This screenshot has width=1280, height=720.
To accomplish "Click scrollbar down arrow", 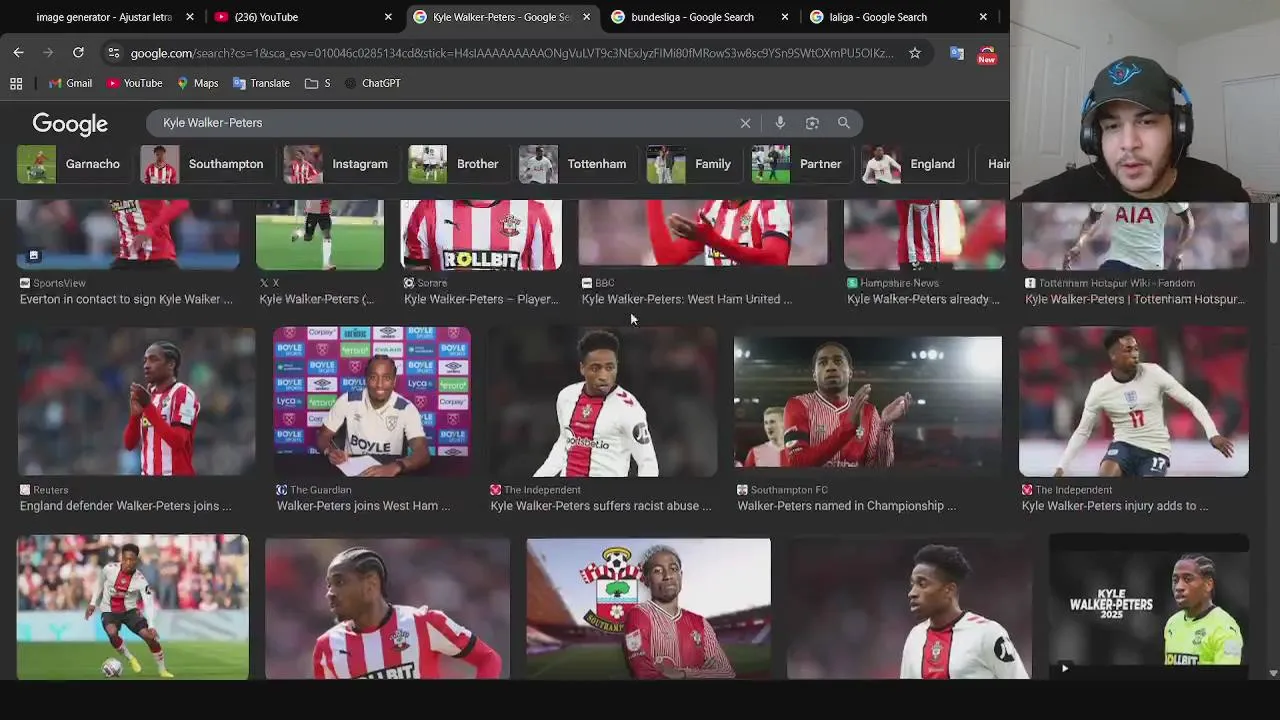I will coord(1273,673).
